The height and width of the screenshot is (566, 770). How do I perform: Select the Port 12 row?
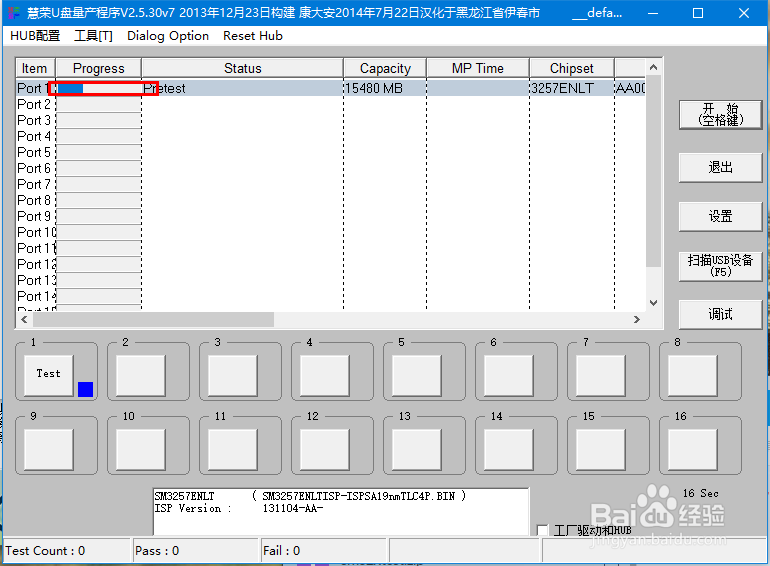tap(330, 264)
